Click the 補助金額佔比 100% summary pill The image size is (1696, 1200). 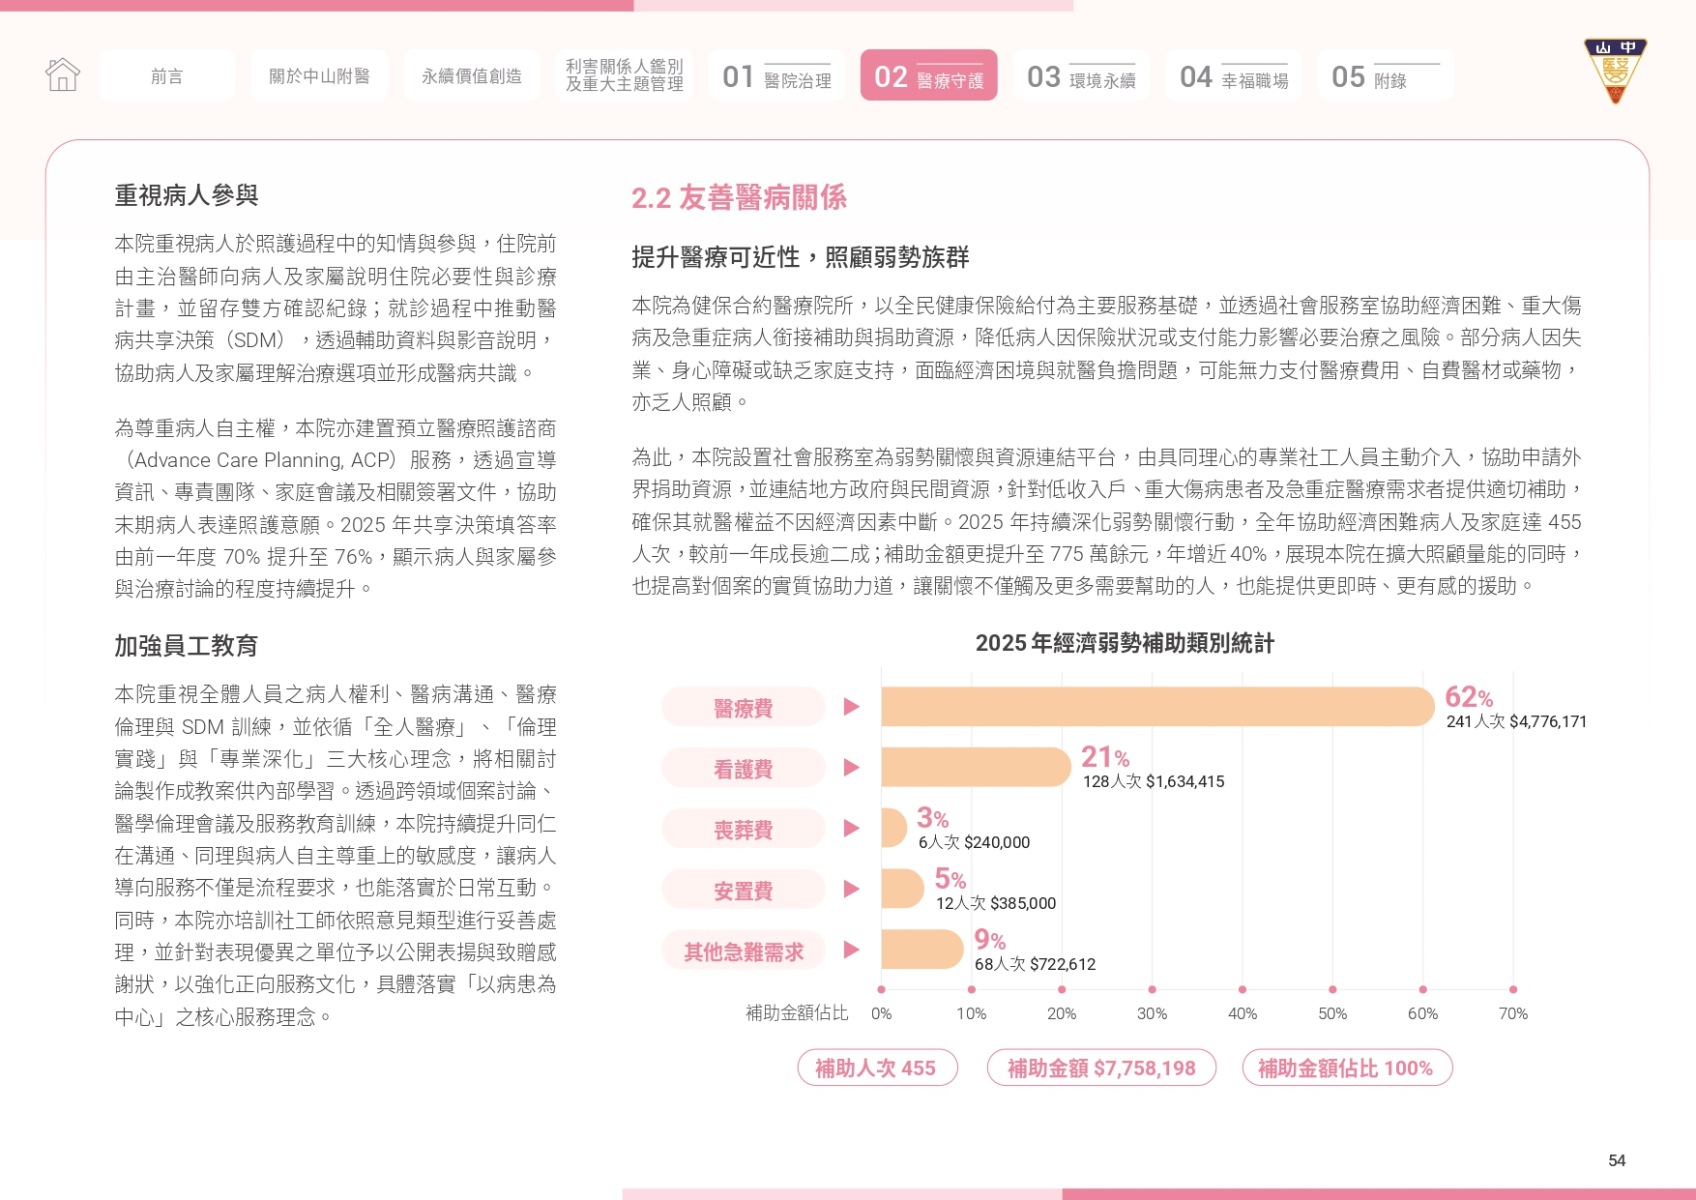pos(1346,1068)
